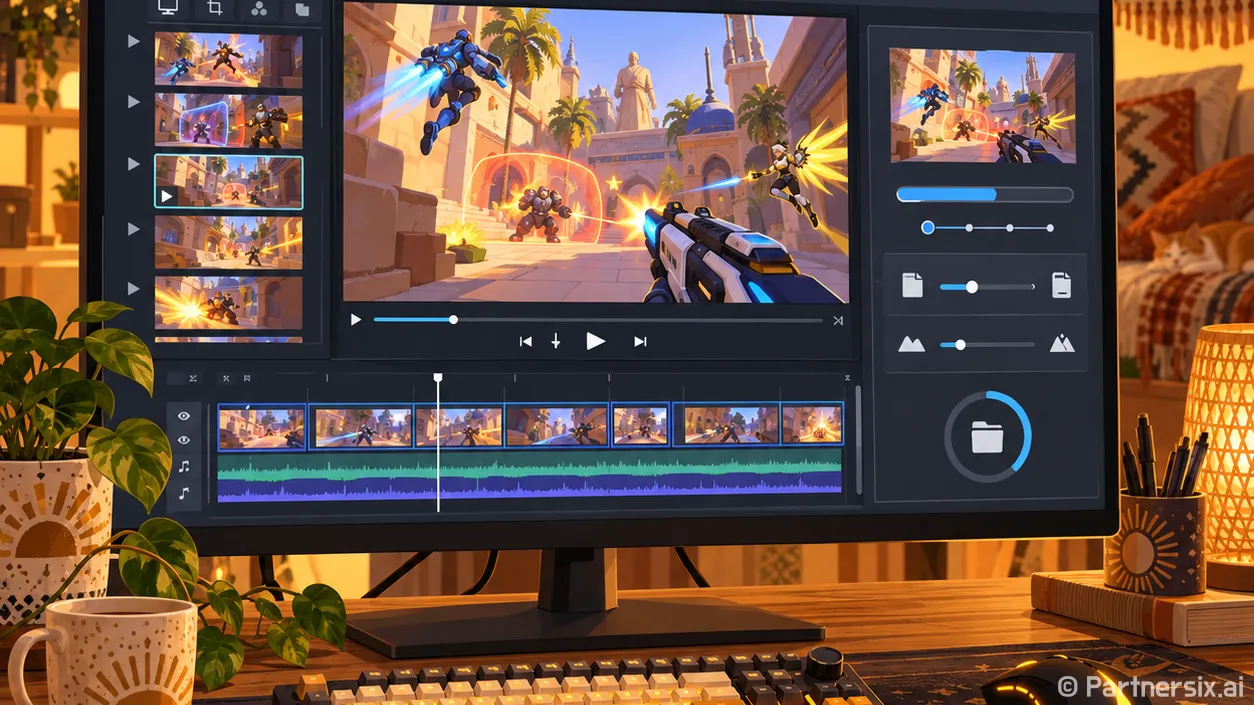
Task: Skip to next clip with skip-forward icon
Action: tap(640, 342)
